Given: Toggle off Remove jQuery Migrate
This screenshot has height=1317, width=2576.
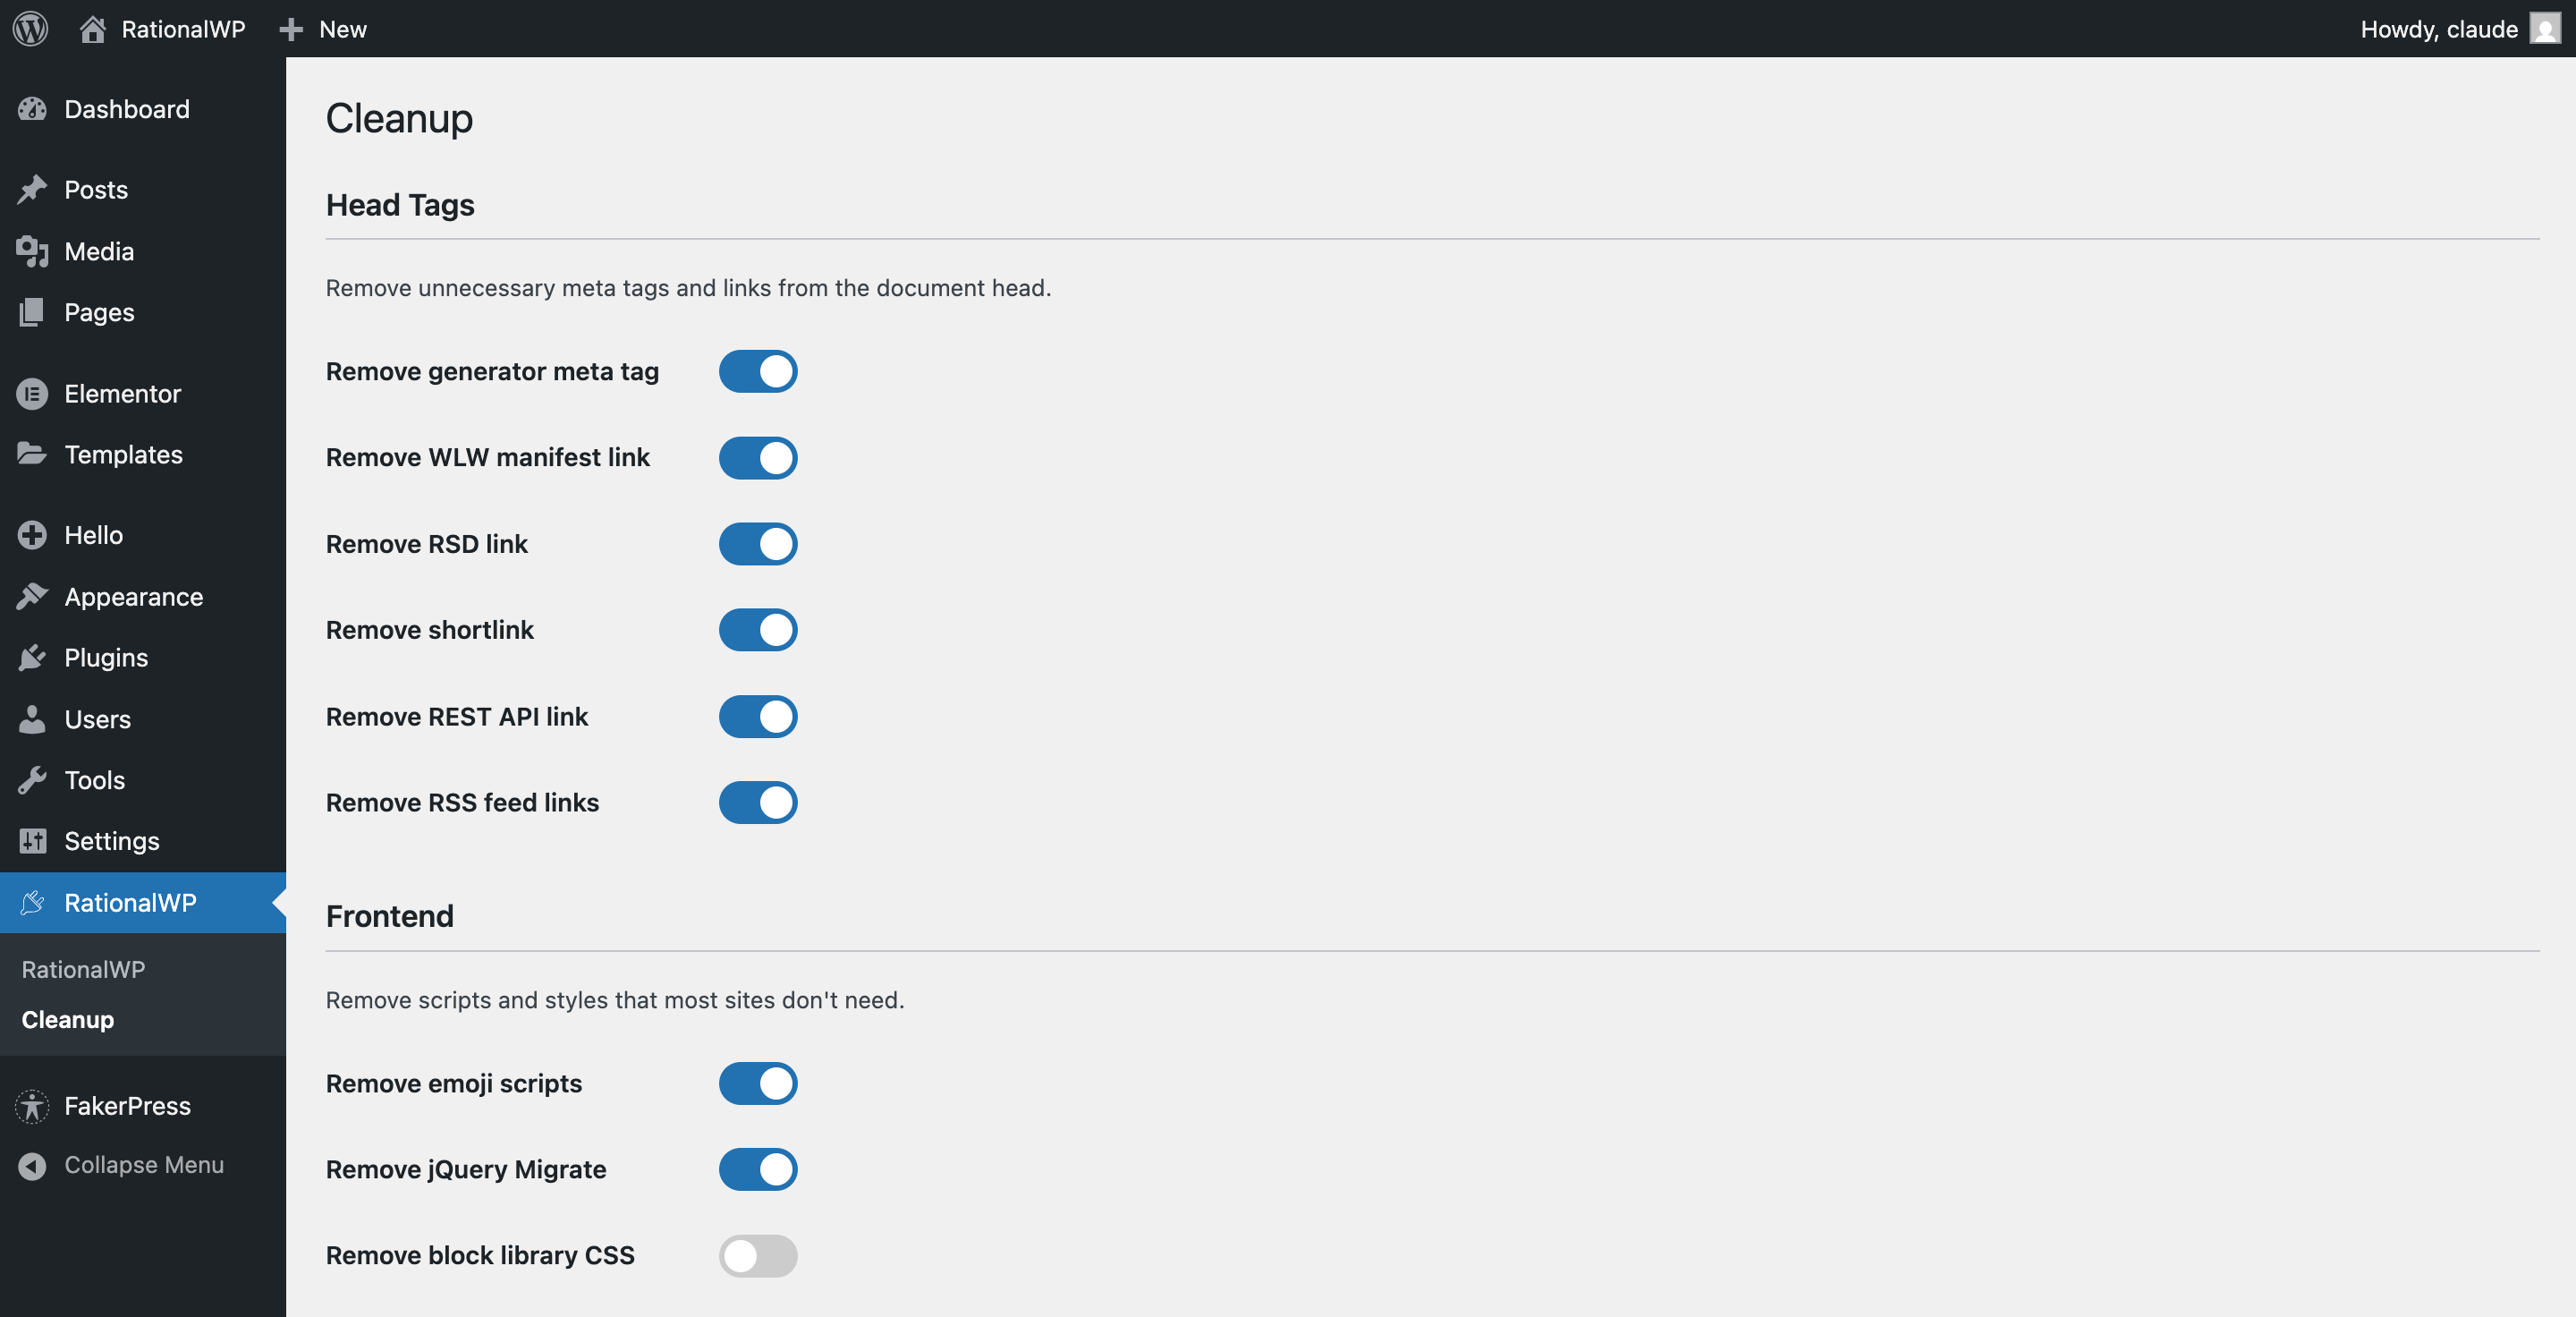Looking at the screenshot, I should tap(757, 1169).
